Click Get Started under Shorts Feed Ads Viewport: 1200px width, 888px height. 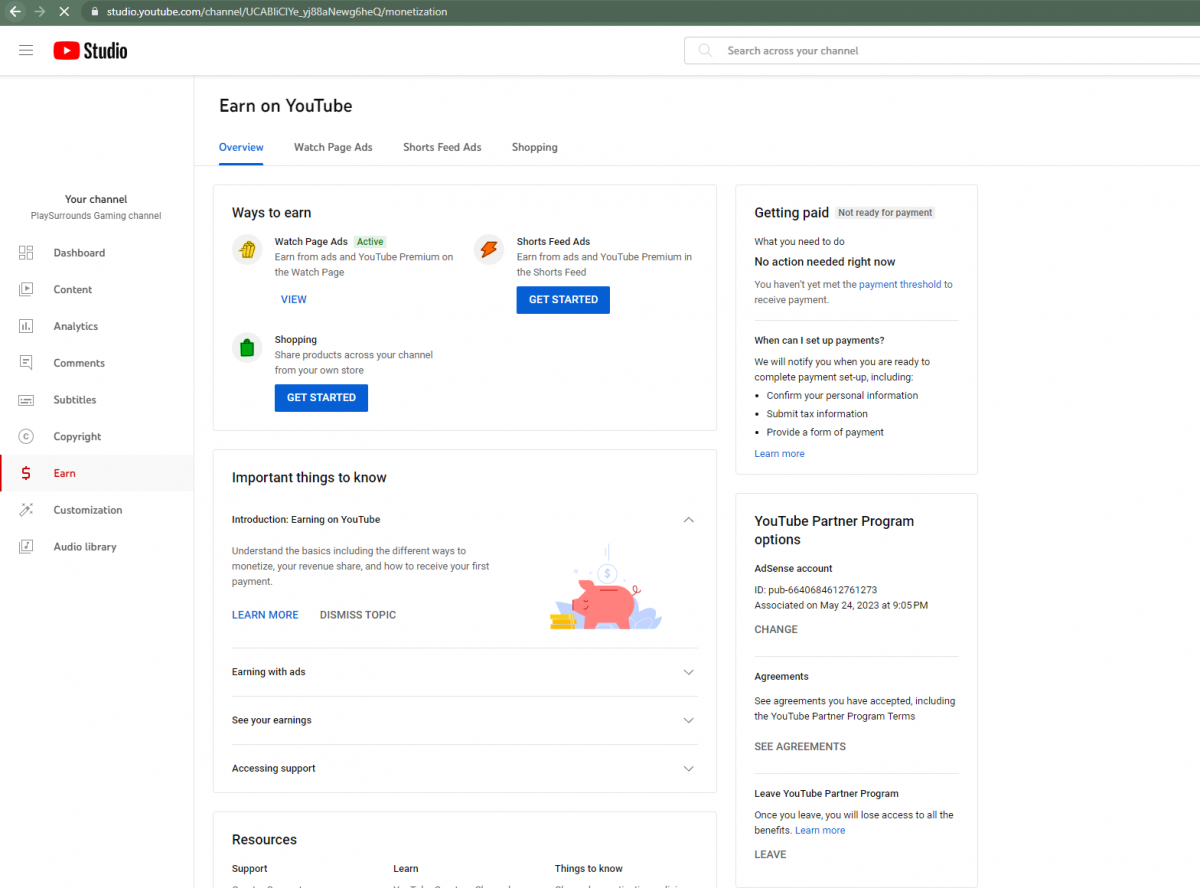[563, 300]
